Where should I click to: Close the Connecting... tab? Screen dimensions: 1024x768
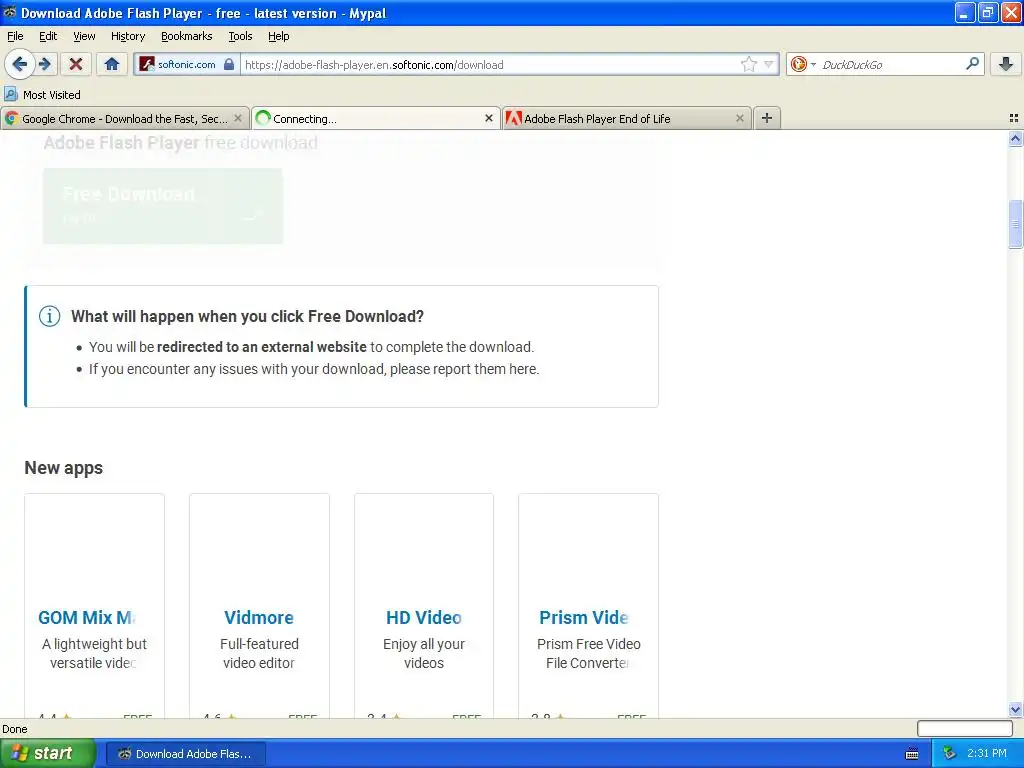(x=488, y=118)
